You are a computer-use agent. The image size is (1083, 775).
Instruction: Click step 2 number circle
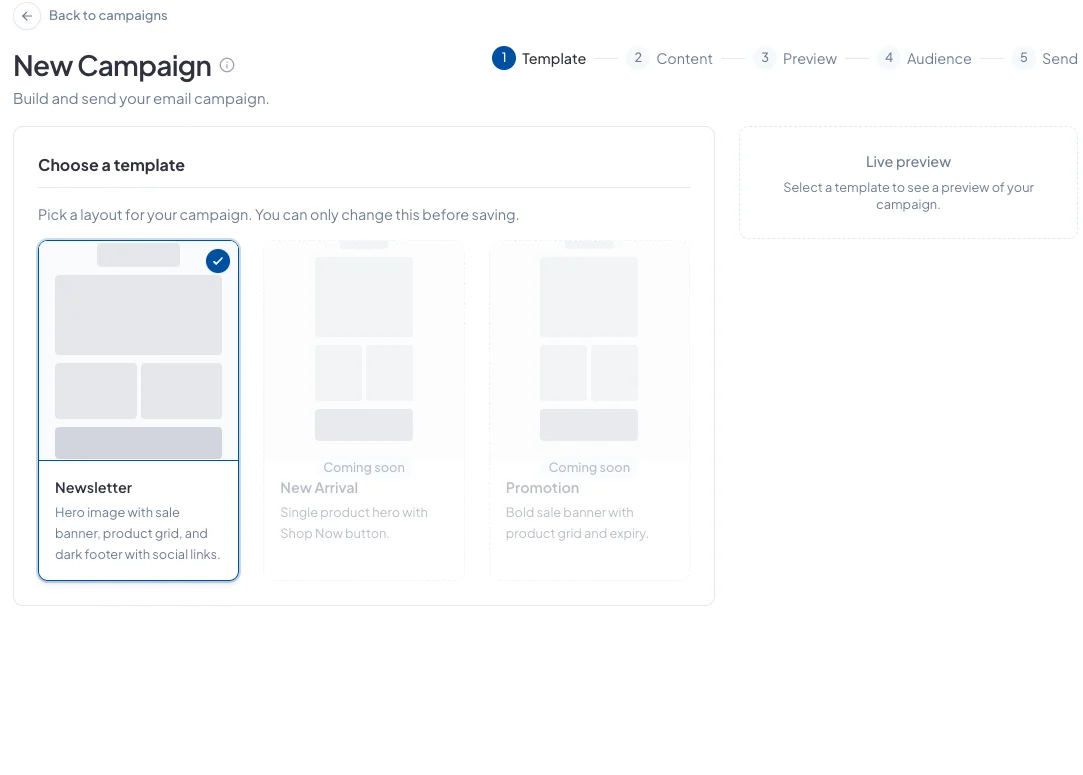638,58
